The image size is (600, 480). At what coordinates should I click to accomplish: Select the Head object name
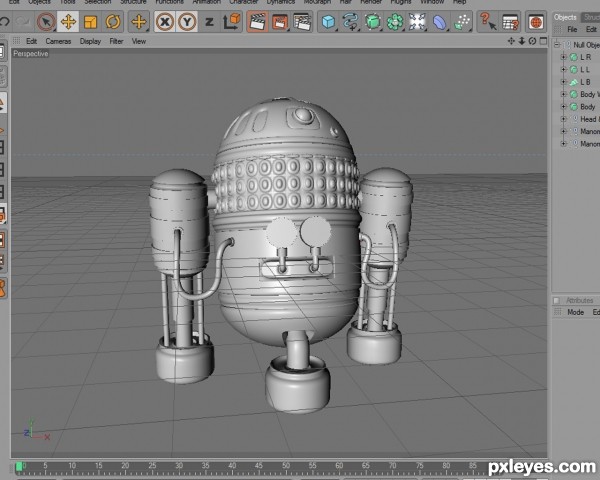[x=589, y=119]
